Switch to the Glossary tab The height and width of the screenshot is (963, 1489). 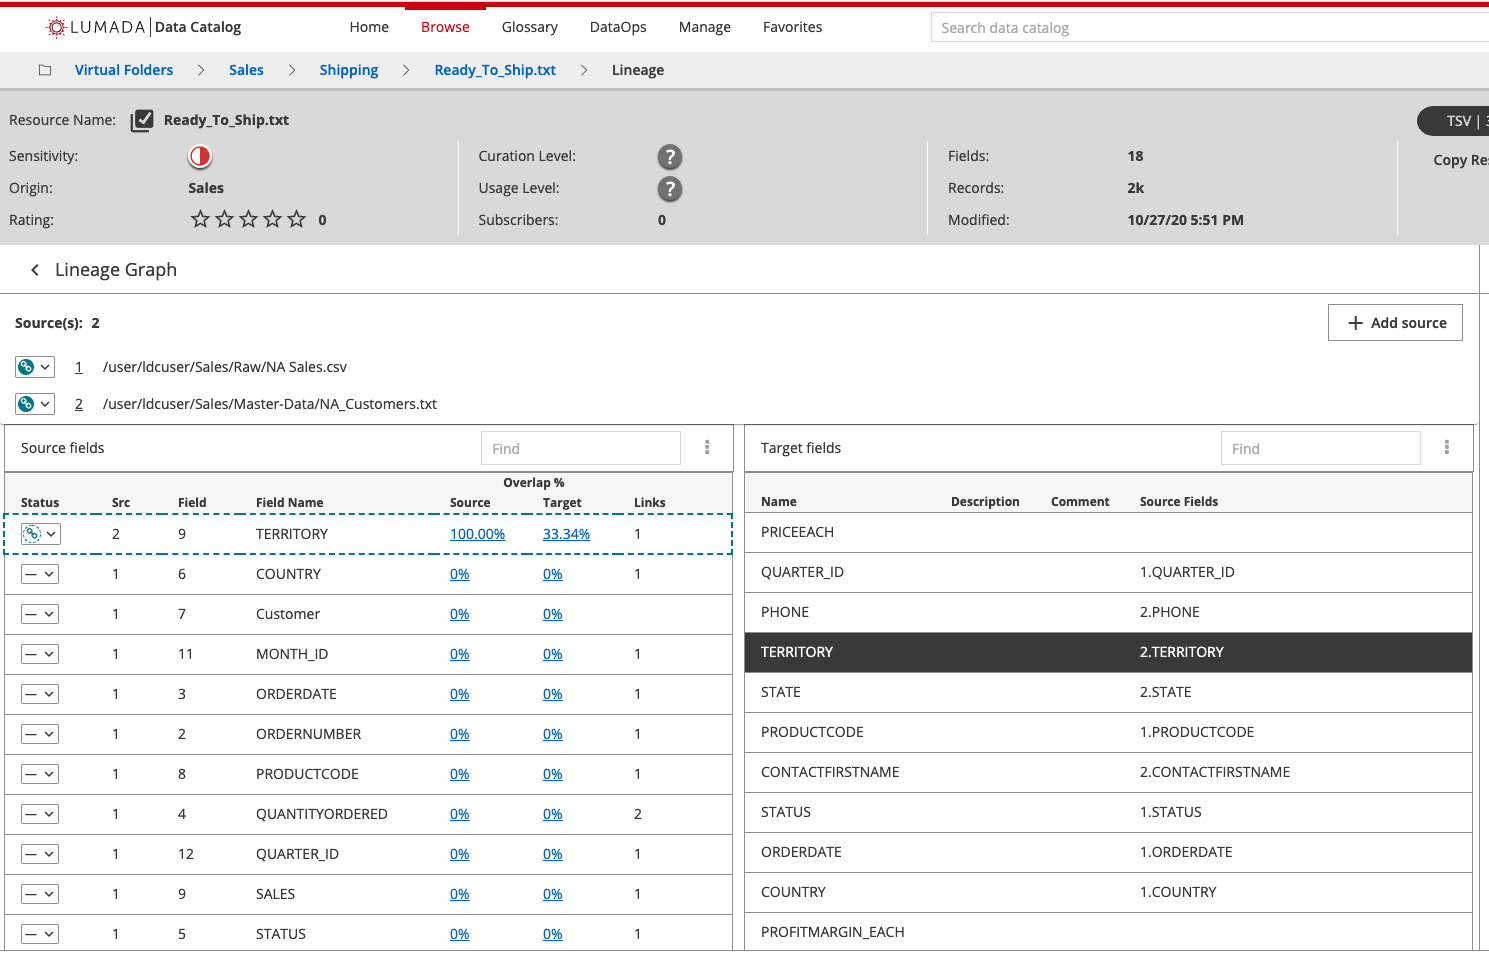coord(529,27)
